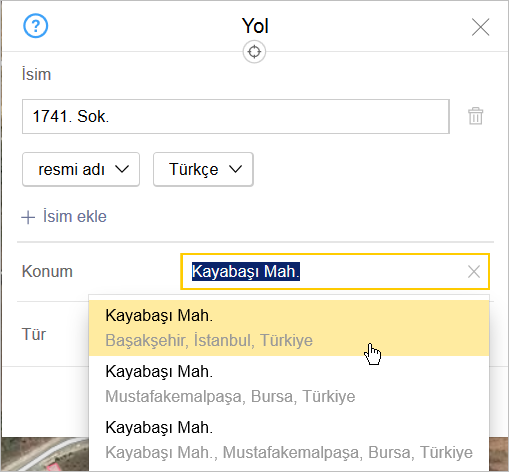Click the chevron arrow on resmi adı
The image size is (509, 472).
[122, 169]
